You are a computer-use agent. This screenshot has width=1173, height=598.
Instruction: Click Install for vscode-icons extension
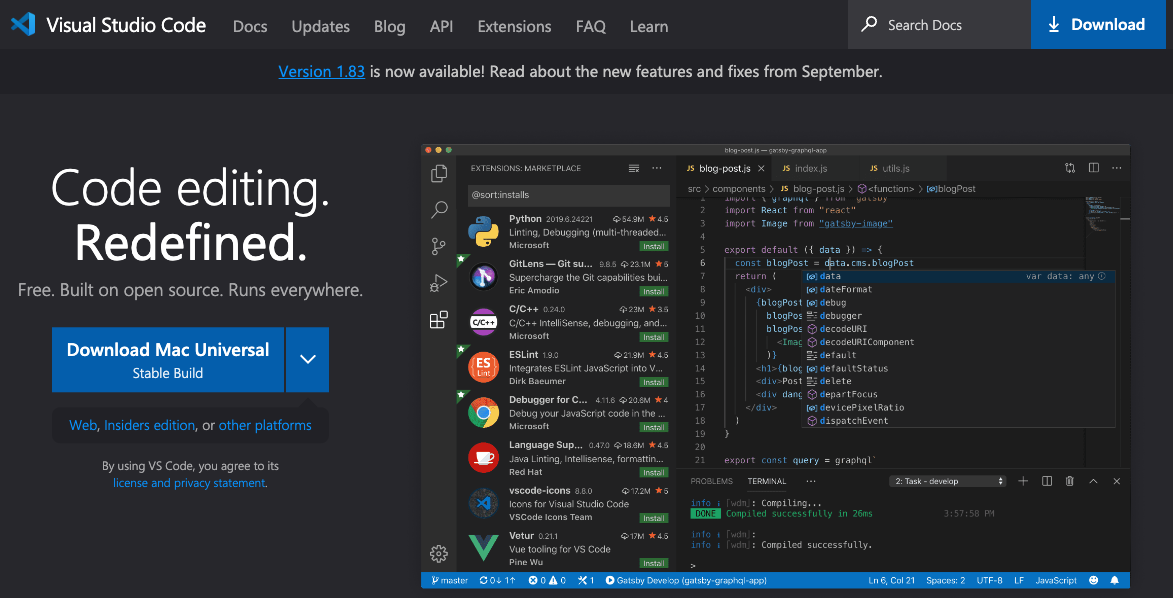(x=654, y=518)
